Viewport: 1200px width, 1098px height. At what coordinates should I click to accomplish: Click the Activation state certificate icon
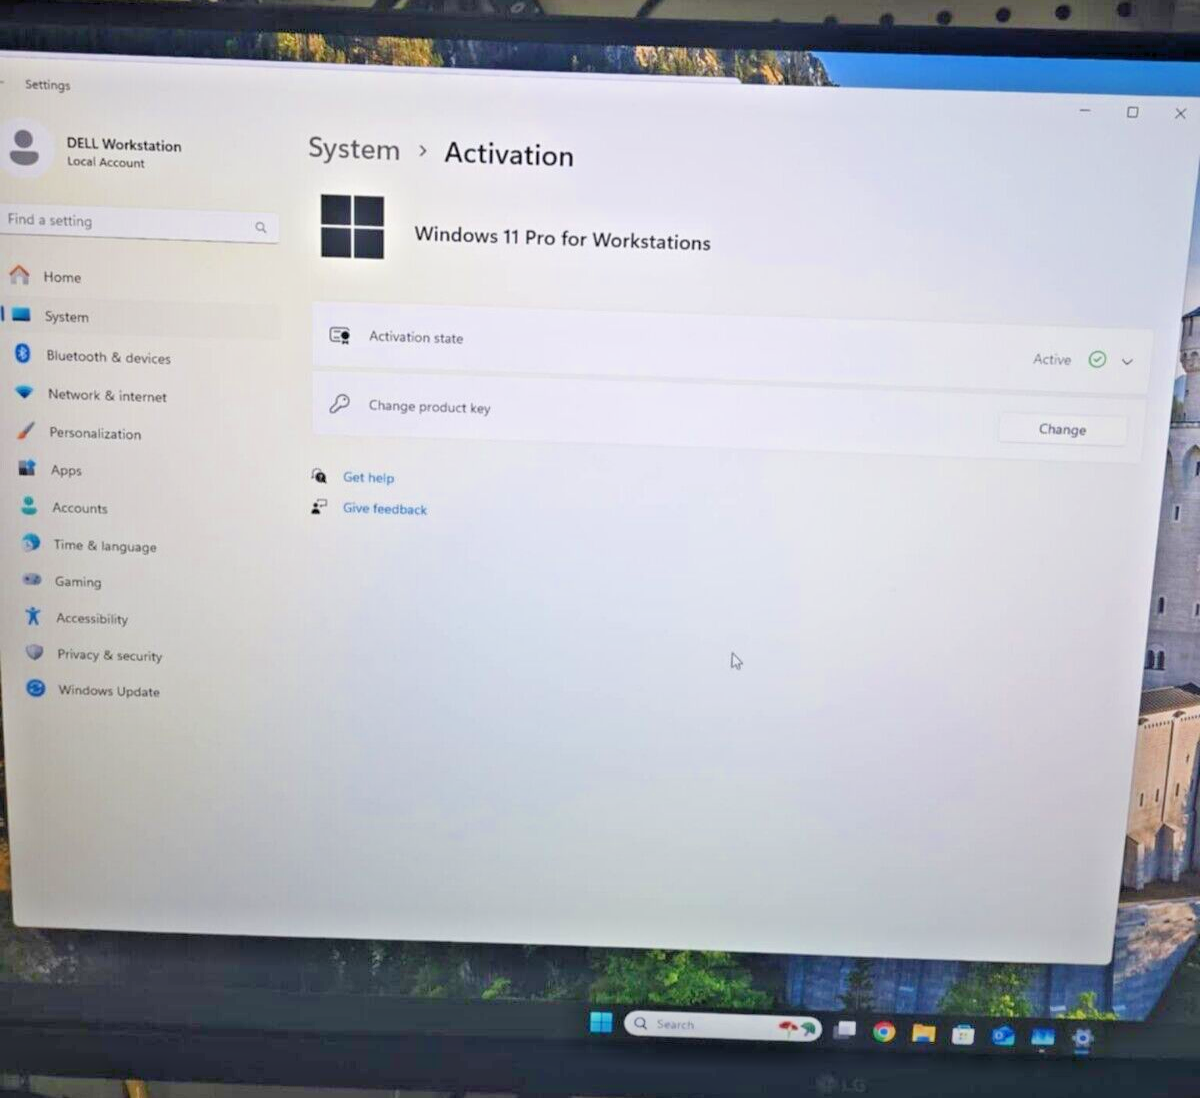pos(340,335)
